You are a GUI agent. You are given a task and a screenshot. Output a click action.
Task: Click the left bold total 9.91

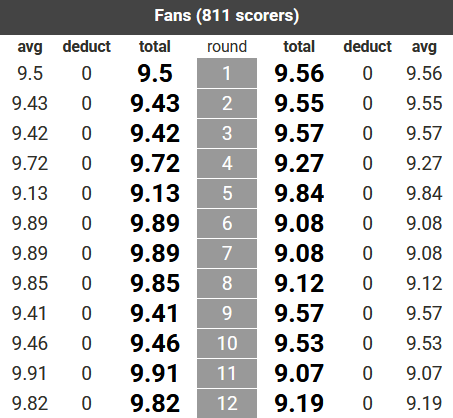tap(154, 373)
